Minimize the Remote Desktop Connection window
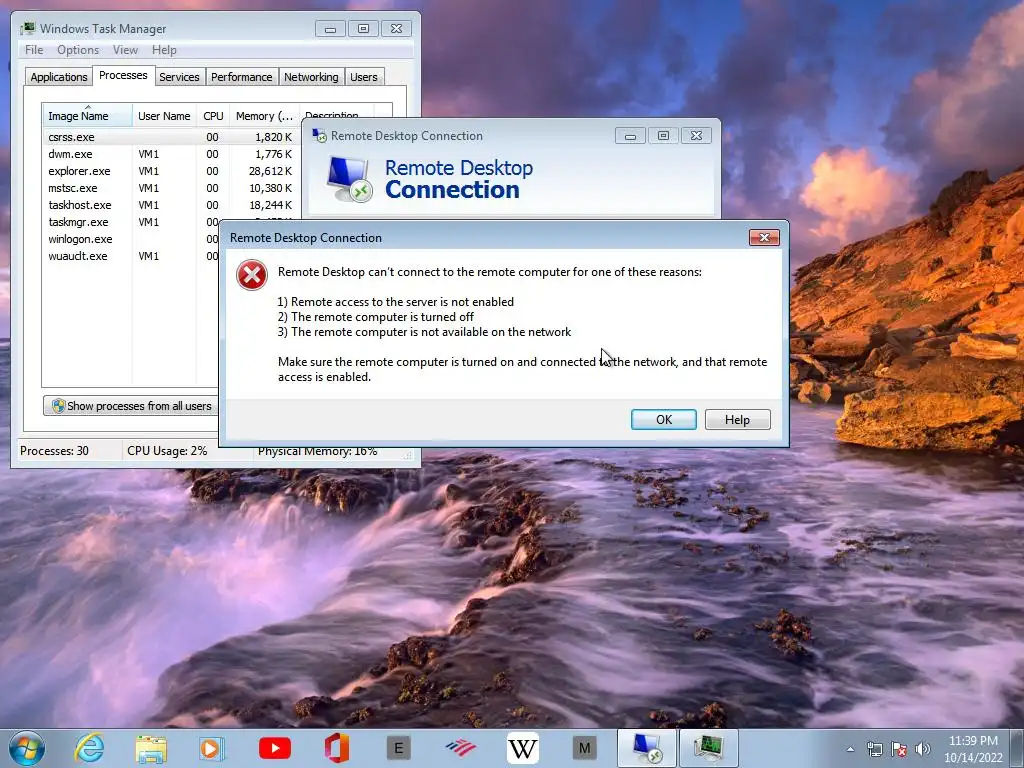Image resolution: width=1024 pixels, height=768 pixels. [630, 136]
